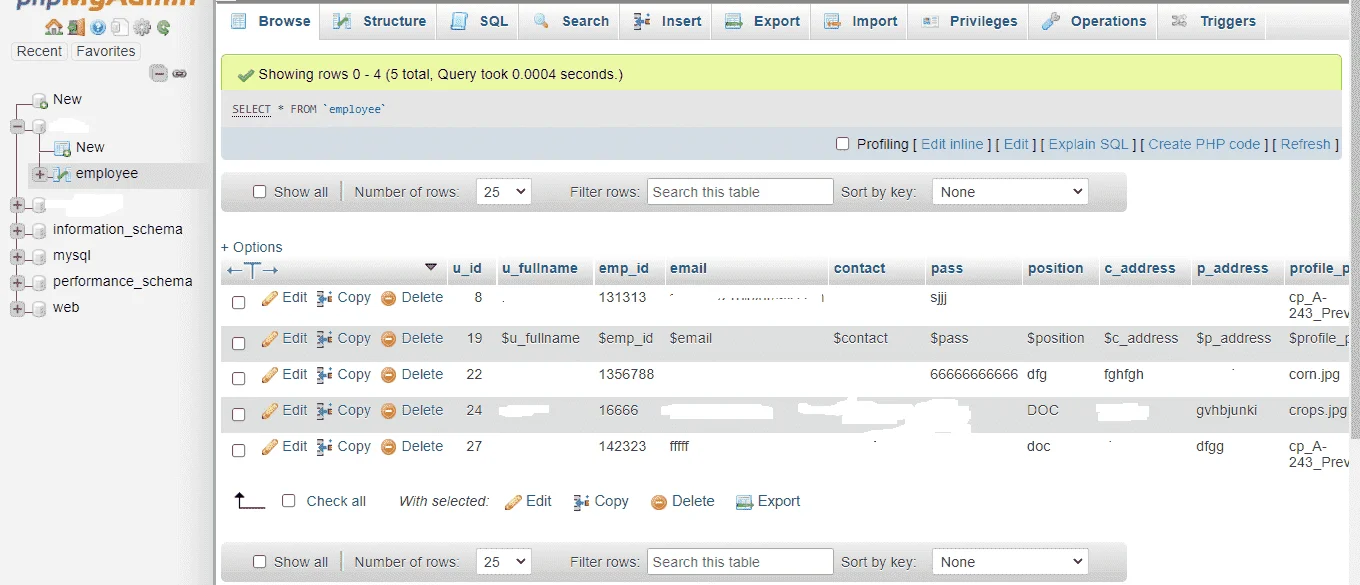Open the Search tab

571,21
